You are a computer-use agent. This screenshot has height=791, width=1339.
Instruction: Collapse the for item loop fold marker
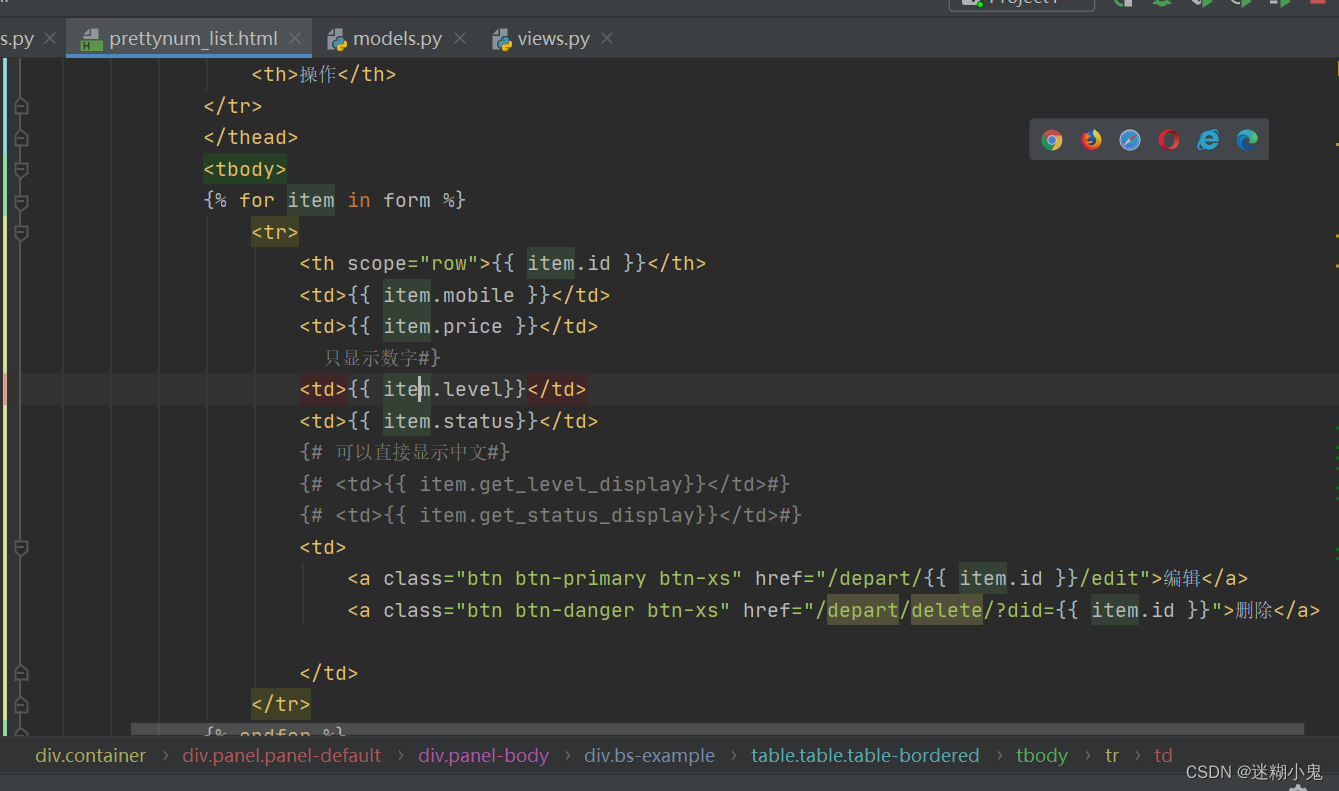coord(21,201)
